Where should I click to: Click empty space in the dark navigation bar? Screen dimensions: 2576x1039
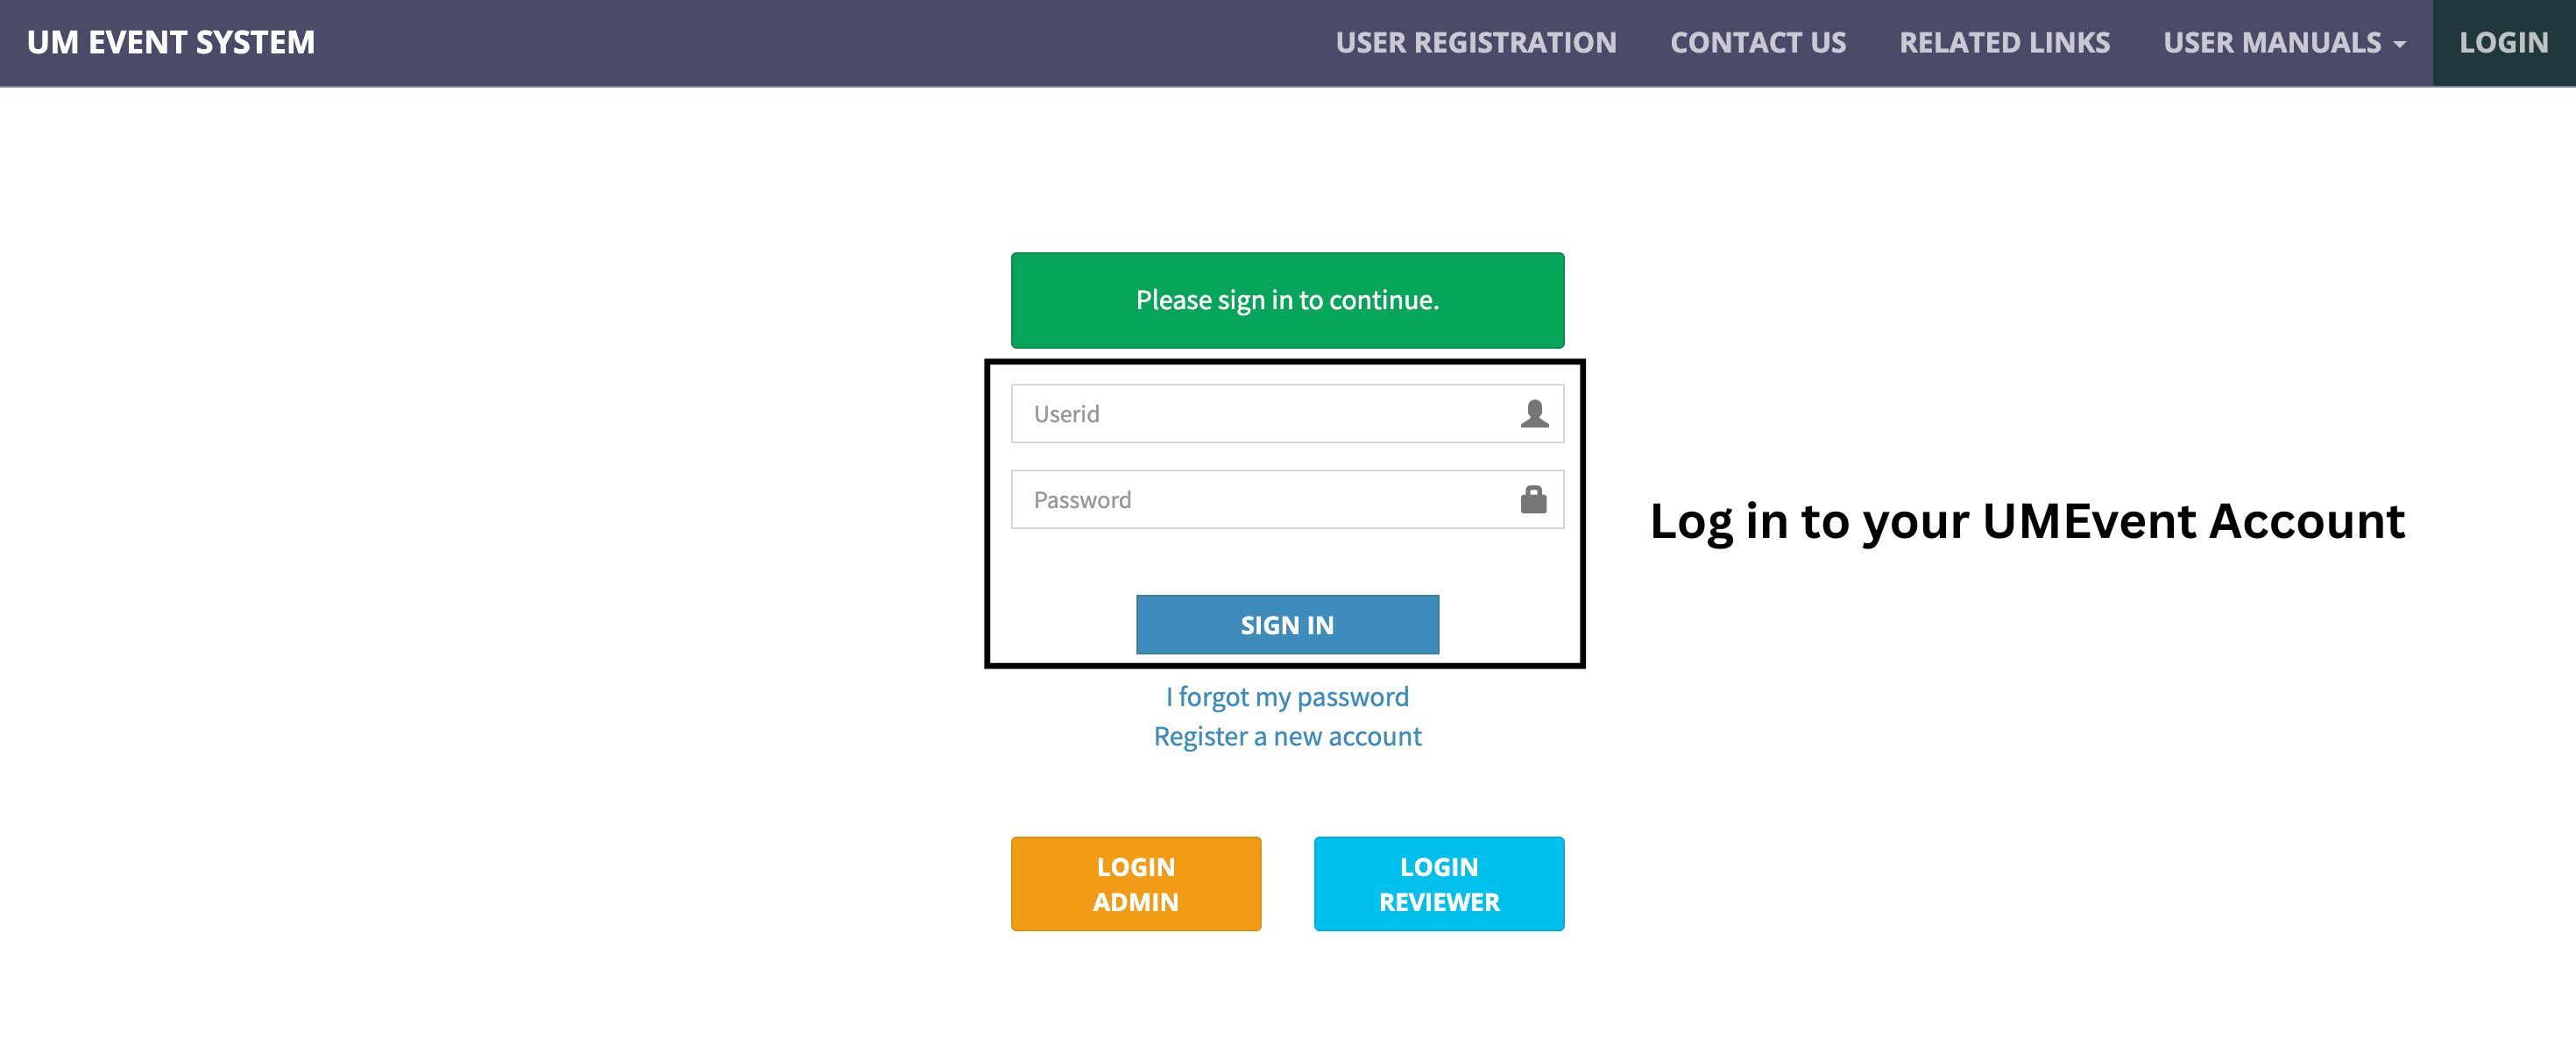(x=800, y=43)
